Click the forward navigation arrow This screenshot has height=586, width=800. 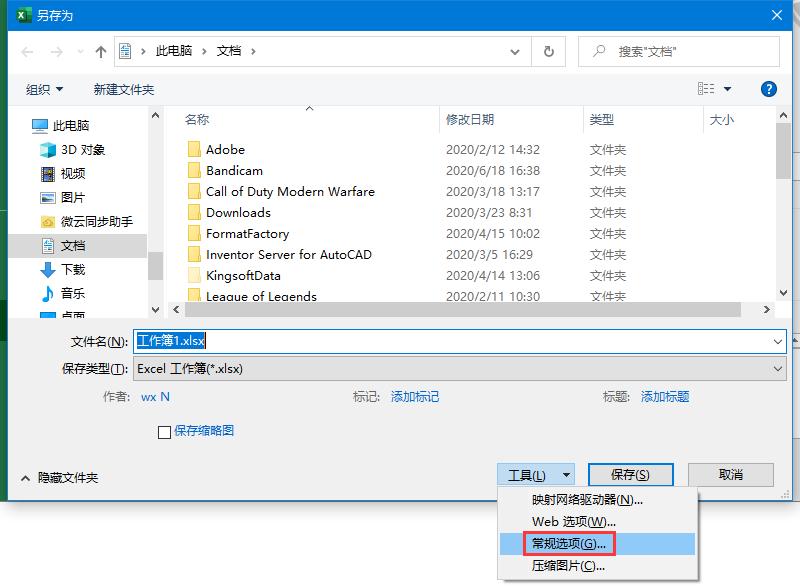coord(58,52)
